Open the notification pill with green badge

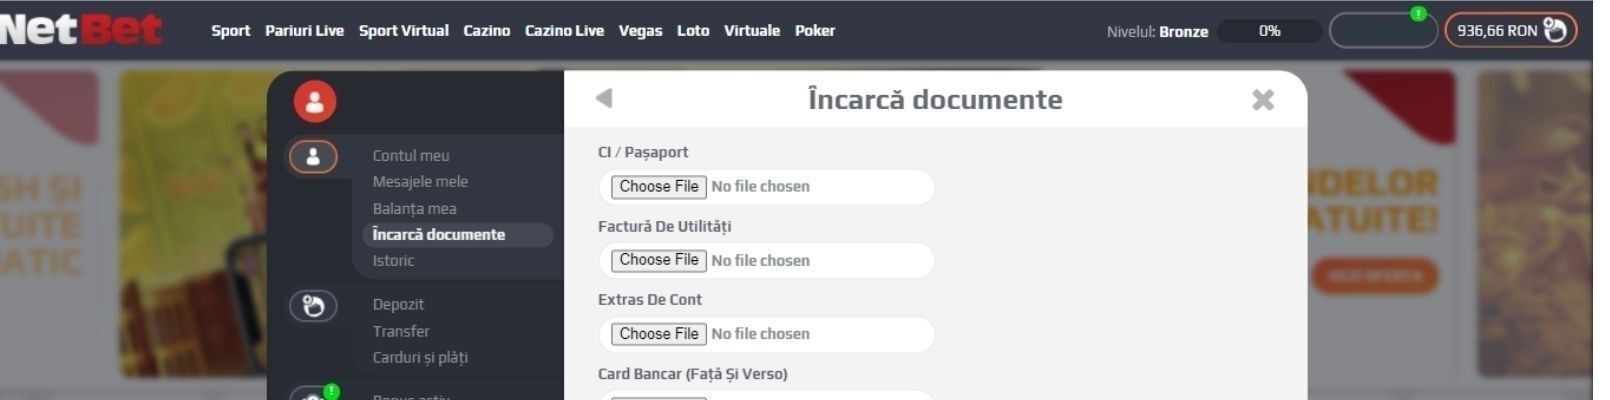(x=1383, y=31)
